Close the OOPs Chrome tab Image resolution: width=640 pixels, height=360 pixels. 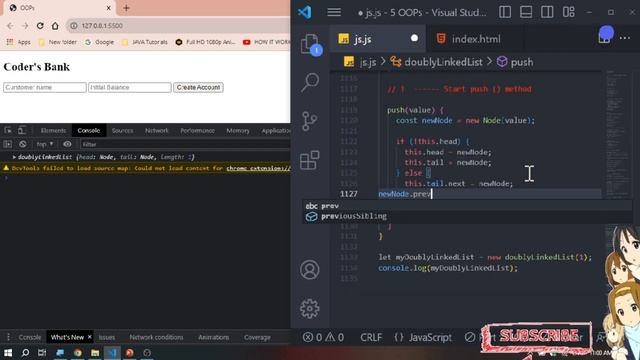click(x=109, y=8)
